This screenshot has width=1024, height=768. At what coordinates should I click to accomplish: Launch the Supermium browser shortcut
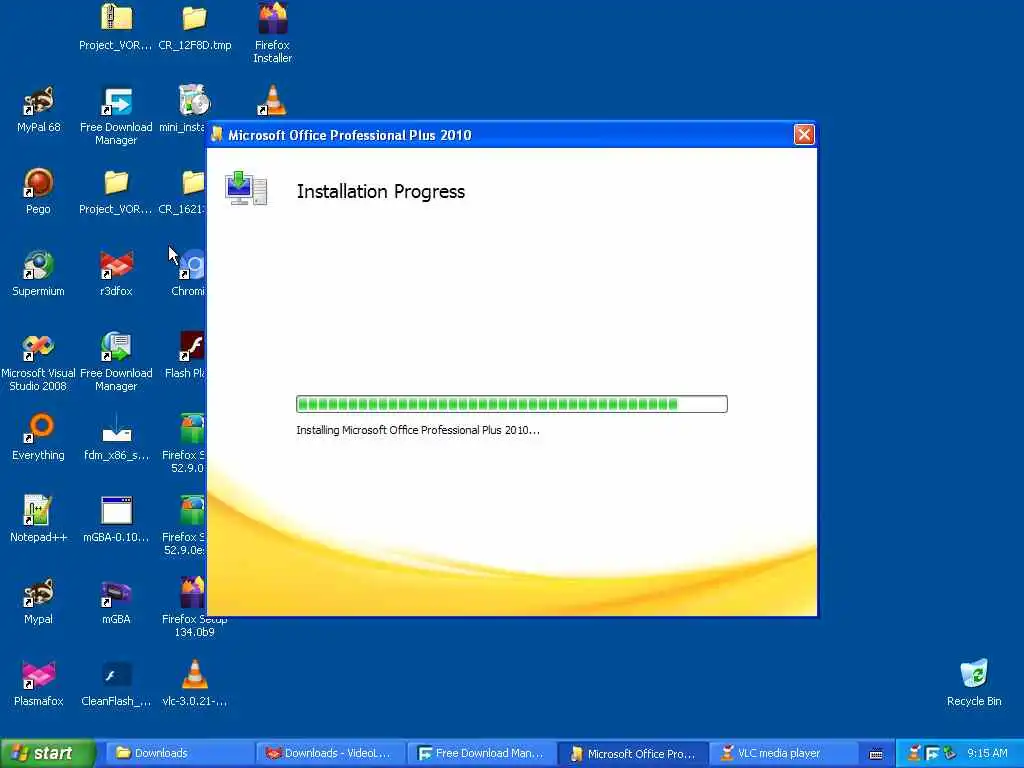pos(39,266)
